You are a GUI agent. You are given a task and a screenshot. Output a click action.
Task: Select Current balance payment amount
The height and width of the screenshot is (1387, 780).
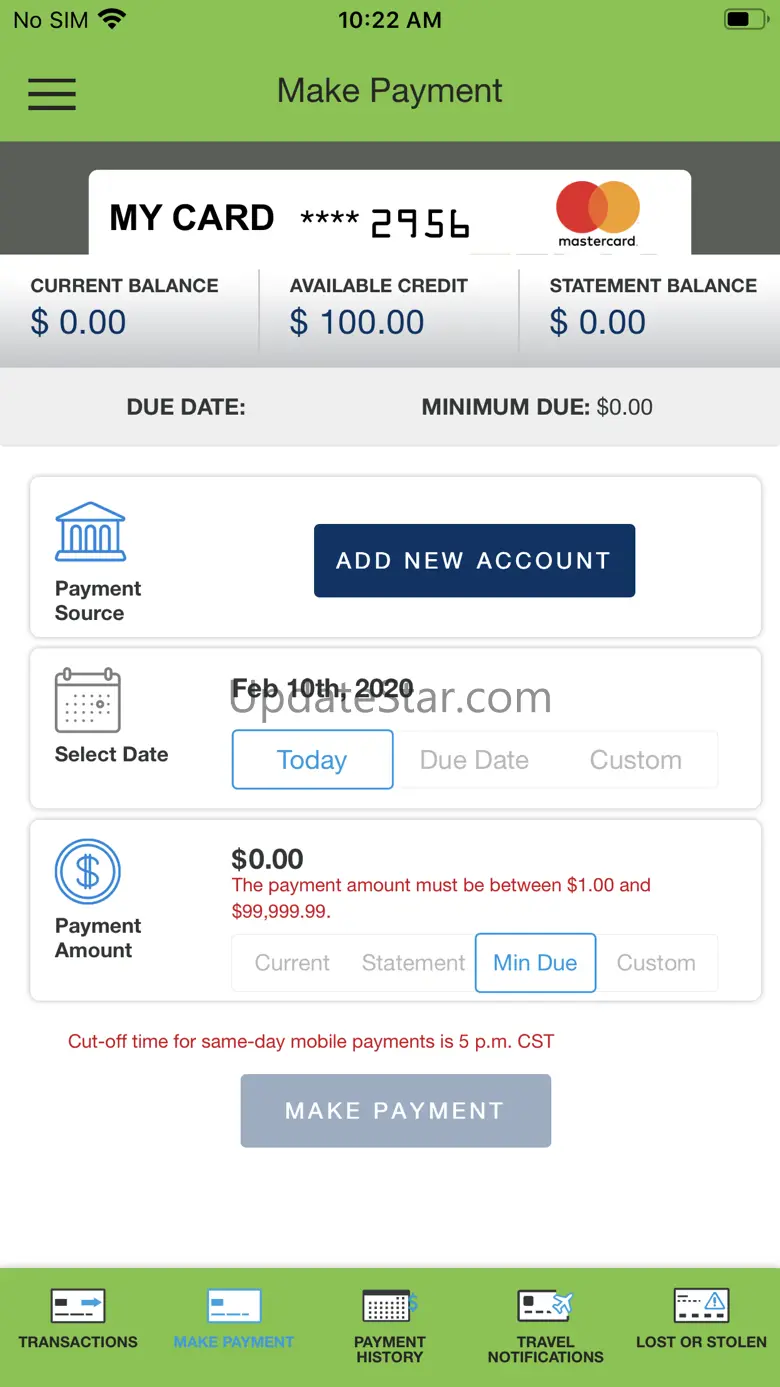(292, 963)
